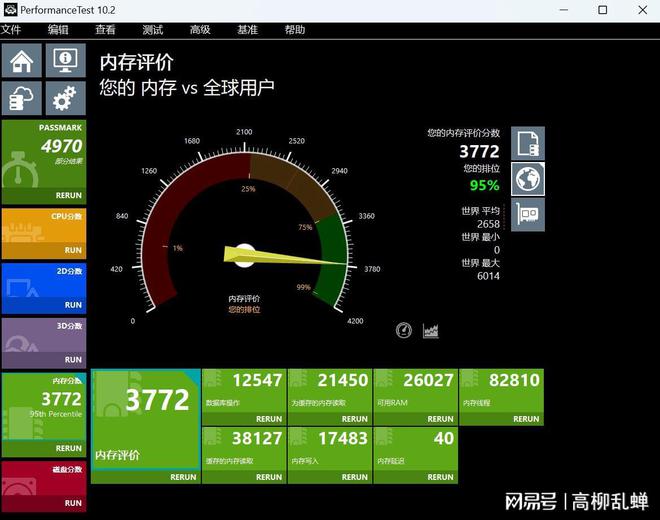This screenshot has height=520, width=660.
Task: Rerun the large 内存评价 3772 tile
Action: 183,477
